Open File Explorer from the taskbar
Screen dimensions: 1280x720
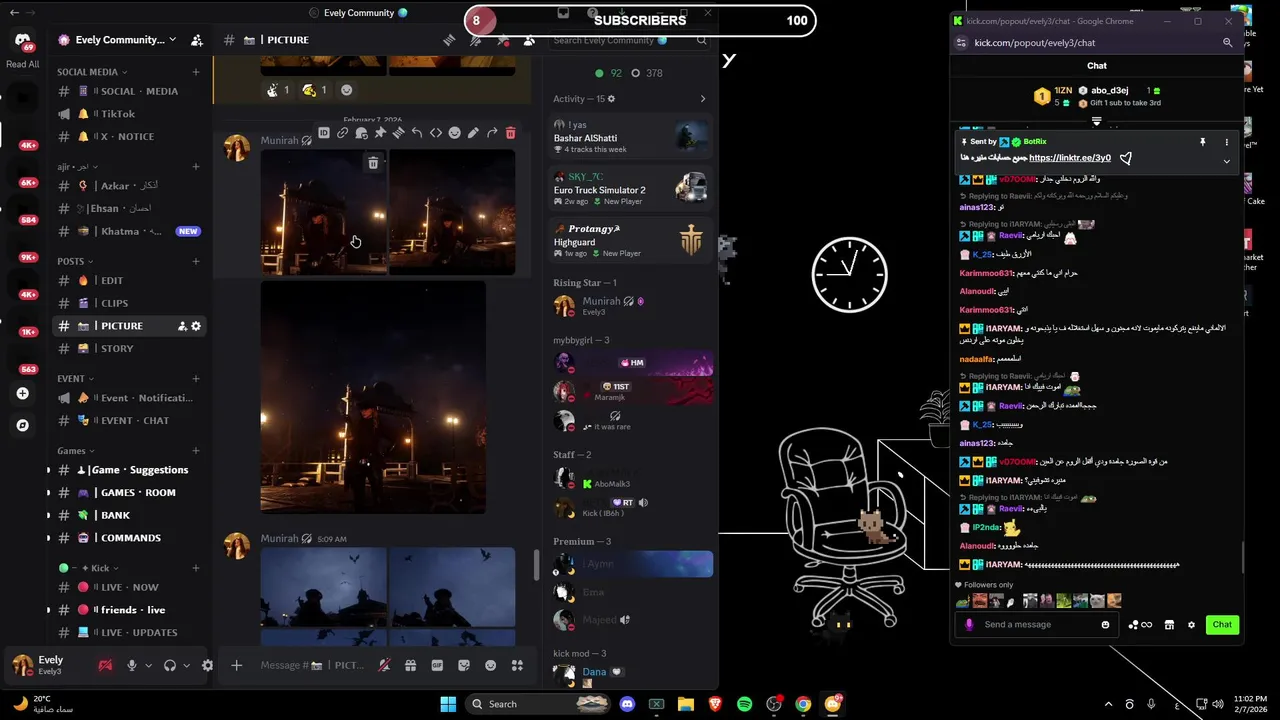(x=685, y=704)
